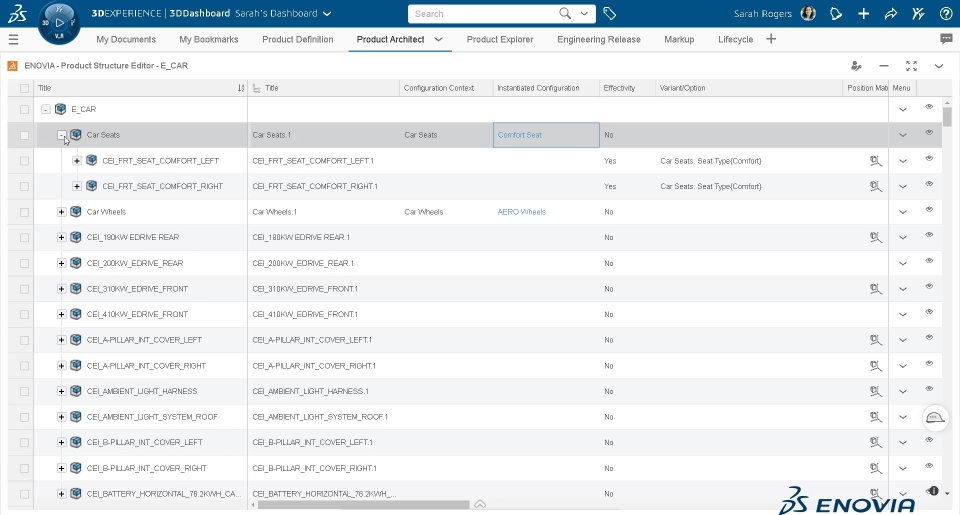Expand CEI_FRT_SEAT_COMFORT_LEFT node
Viewport: 960px width, 515px height.
pos(77,161)
